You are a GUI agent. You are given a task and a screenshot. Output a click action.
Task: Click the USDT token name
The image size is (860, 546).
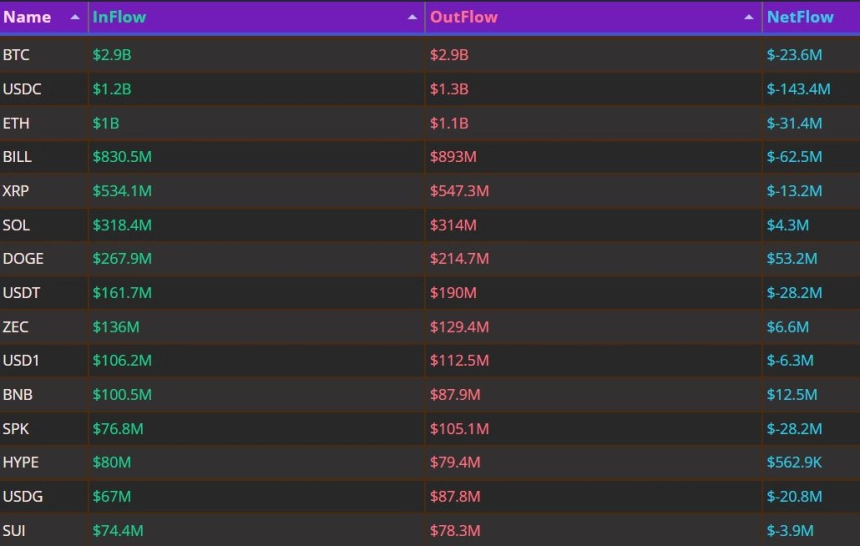(21, 292)
